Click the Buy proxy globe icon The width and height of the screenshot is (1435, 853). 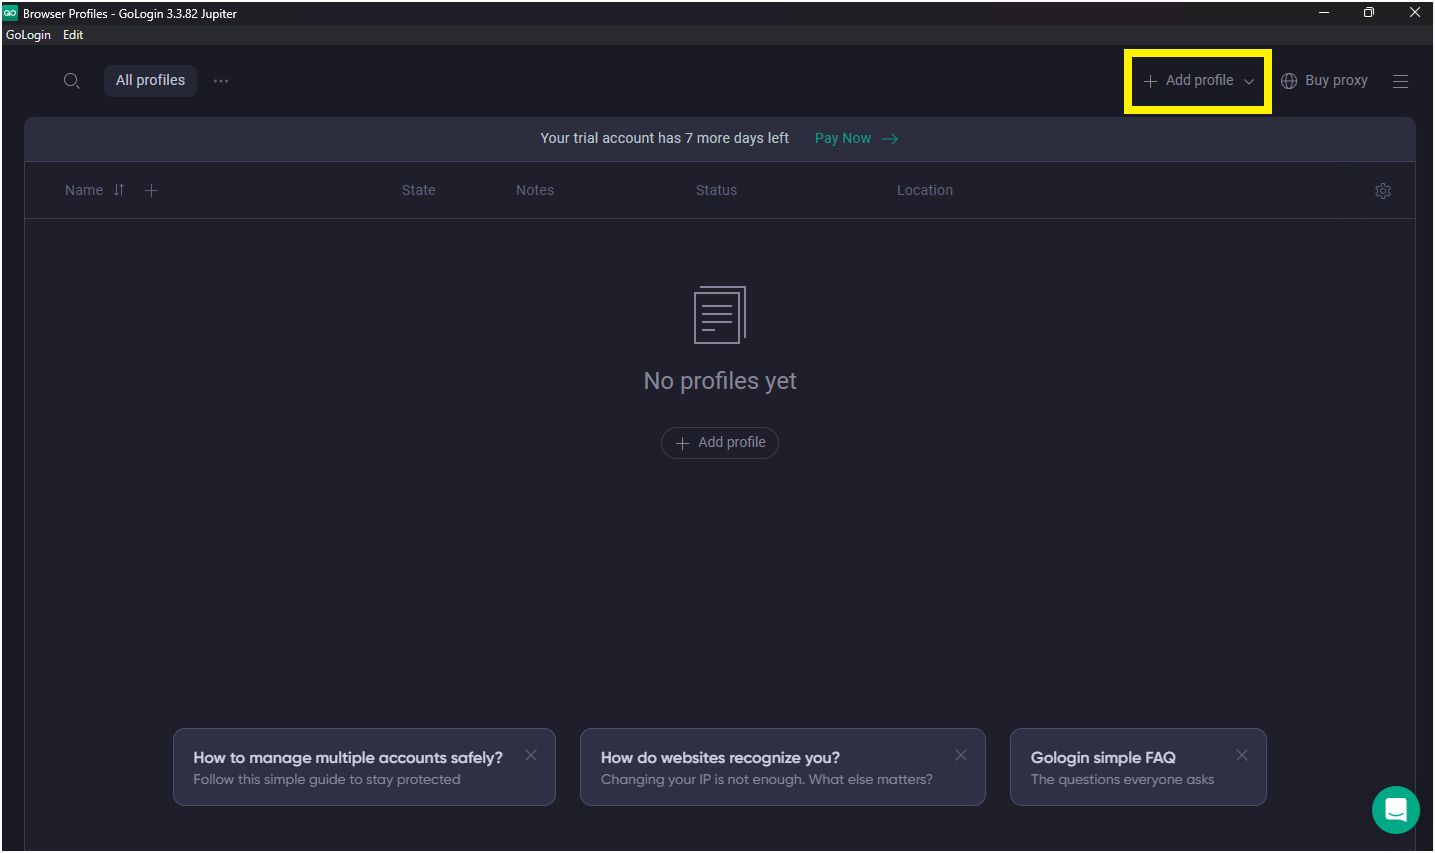pos(1288,80)
